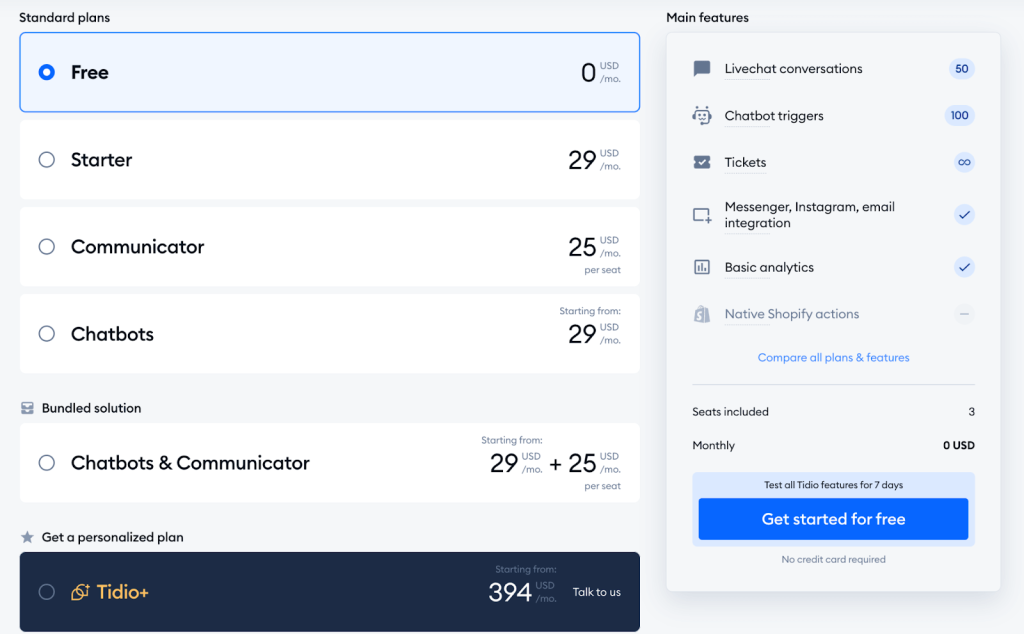
Task: Click the Seats included value 3
Action: (x=971, y=412)
